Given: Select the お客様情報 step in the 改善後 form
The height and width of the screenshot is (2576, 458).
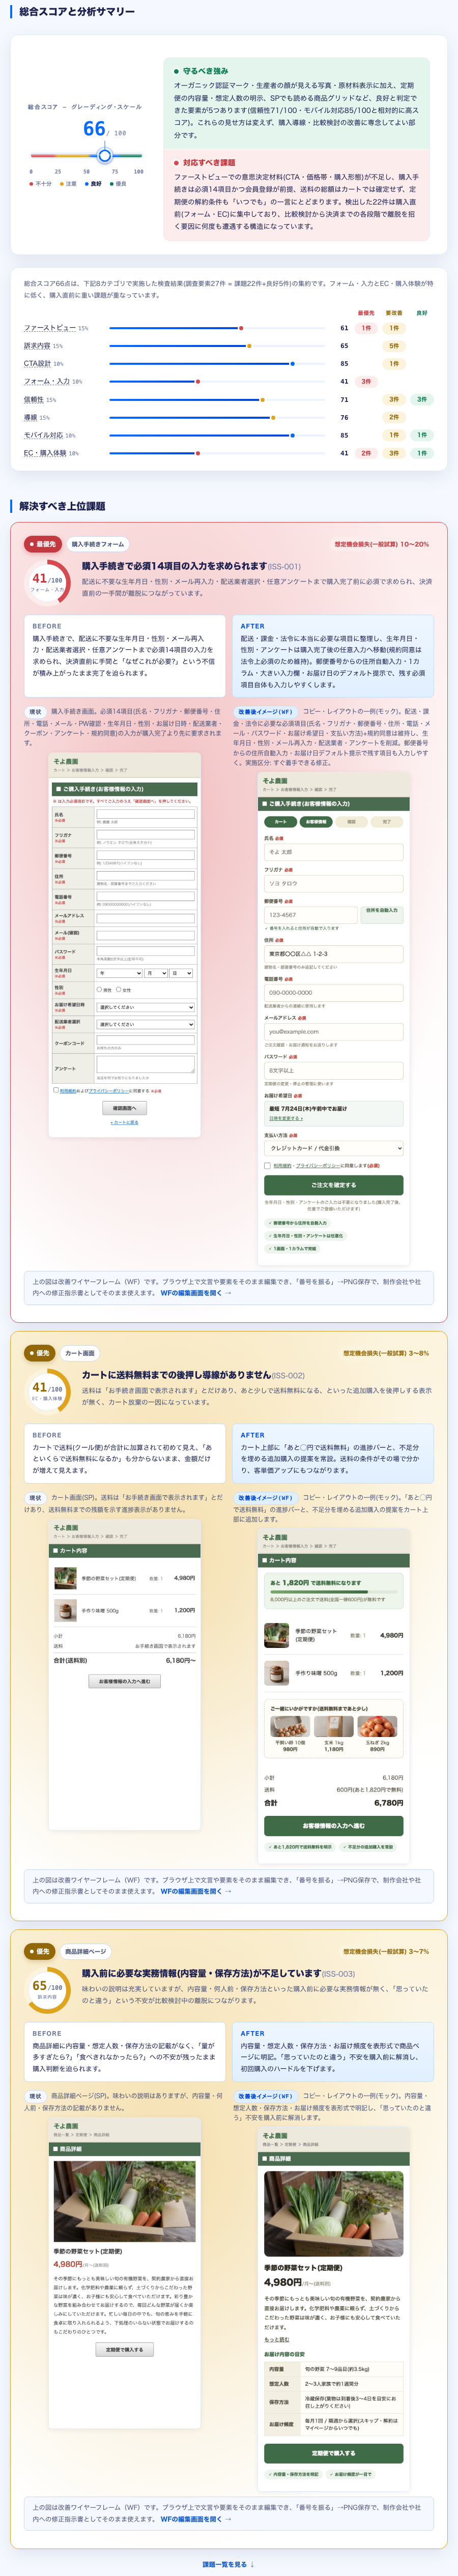Looking at the screenshot, I should pyautogui.click(x=316, y=822).
